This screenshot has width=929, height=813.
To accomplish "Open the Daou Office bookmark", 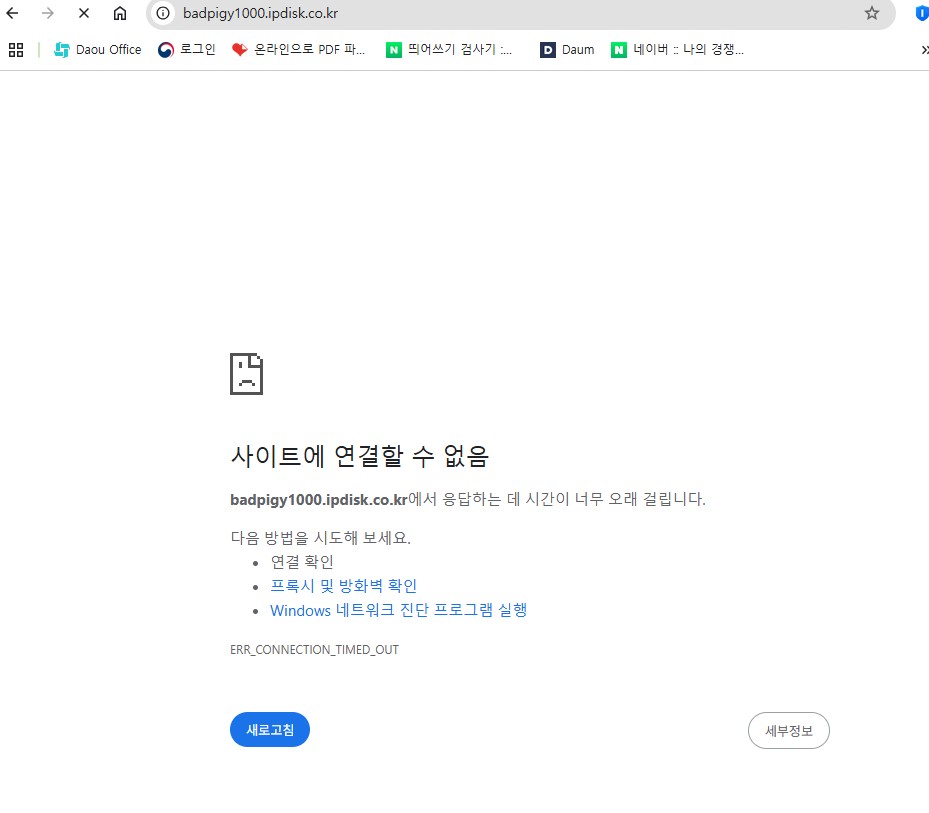I will pos(98,50).
